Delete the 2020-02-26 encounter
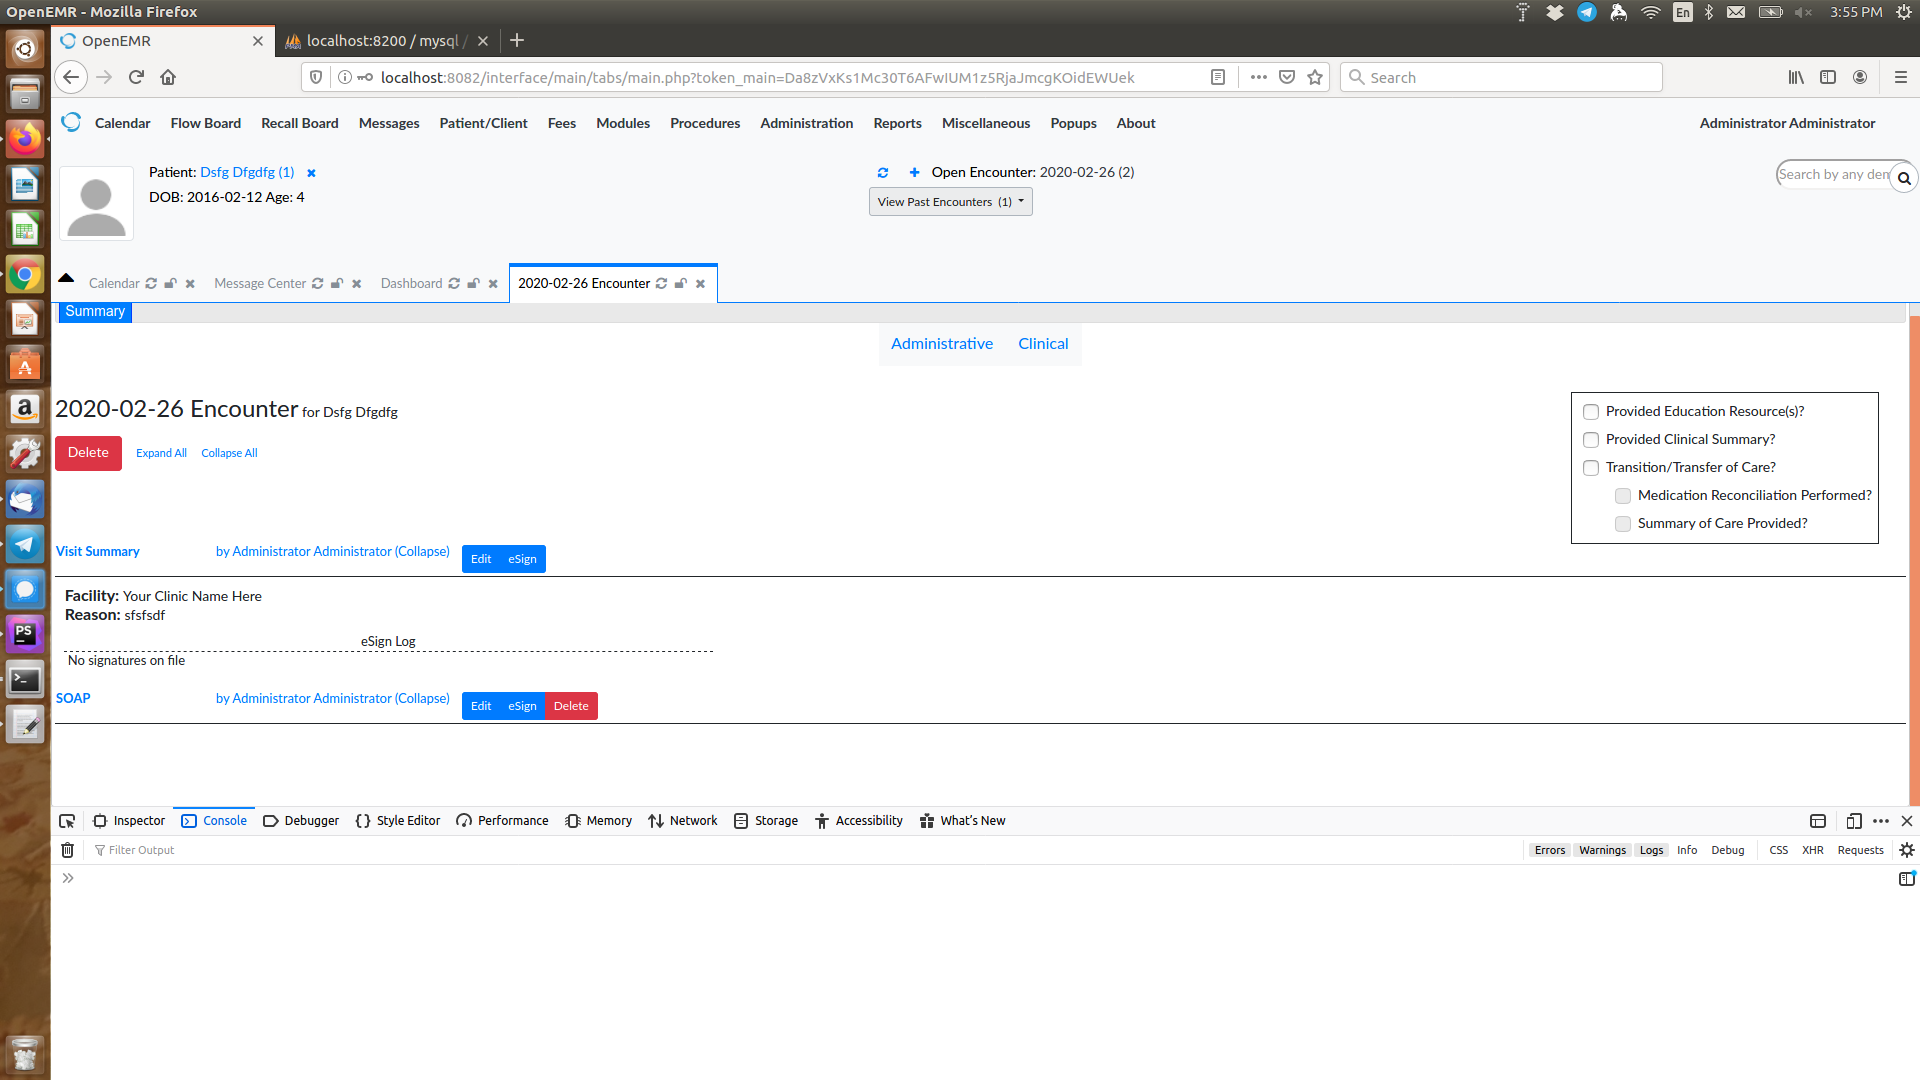 click(x=88, y=452)
